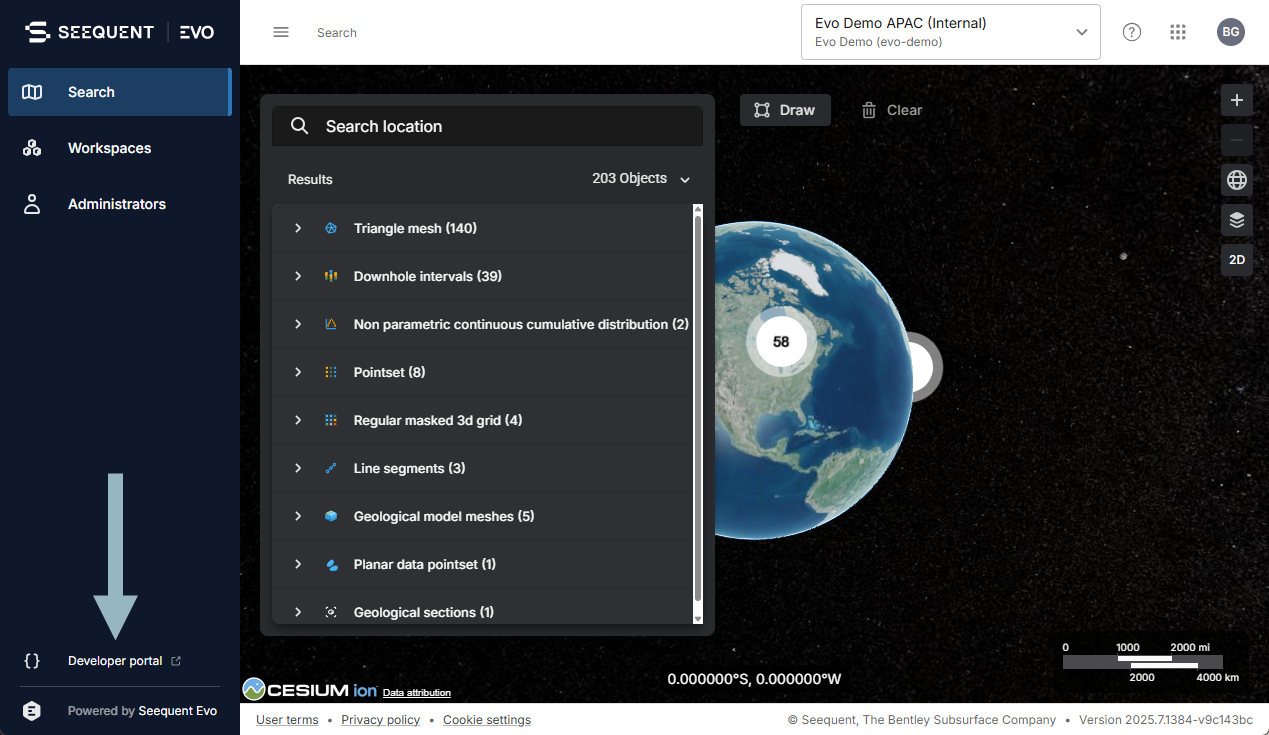Image resolution: width=1269 pixels, height=735 pixels.
Task: Open the User terms link
Action: point(287,720)
